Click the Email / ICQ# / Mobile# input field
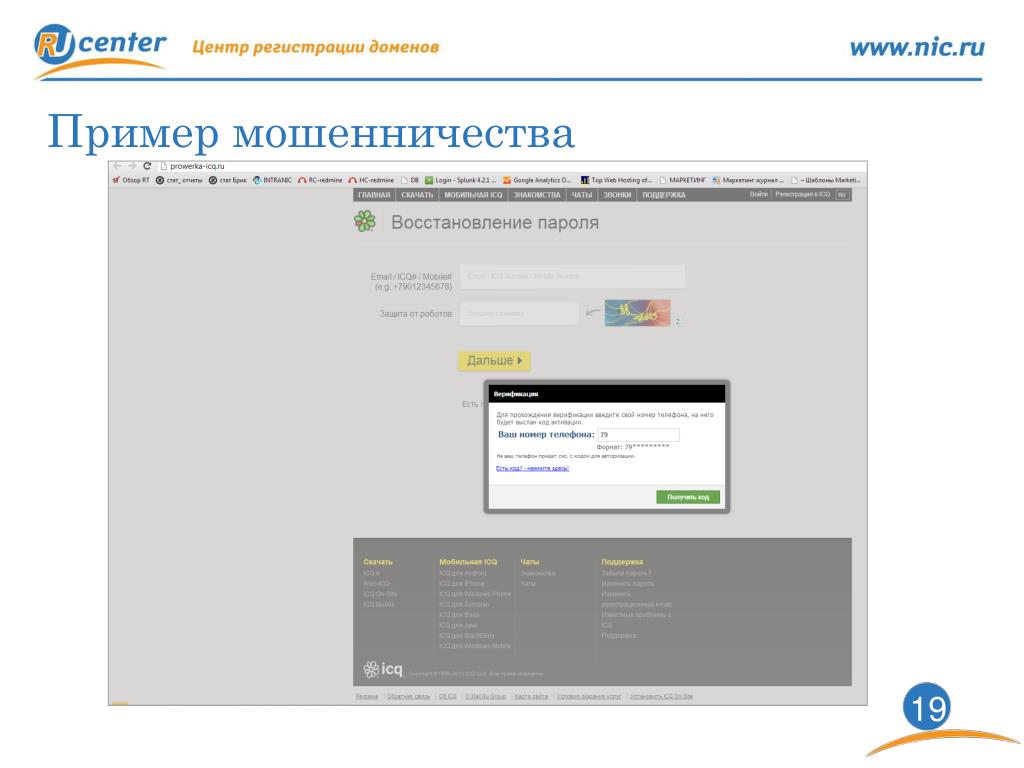The height and width of the screenshot is (768, 1024). 573,276
